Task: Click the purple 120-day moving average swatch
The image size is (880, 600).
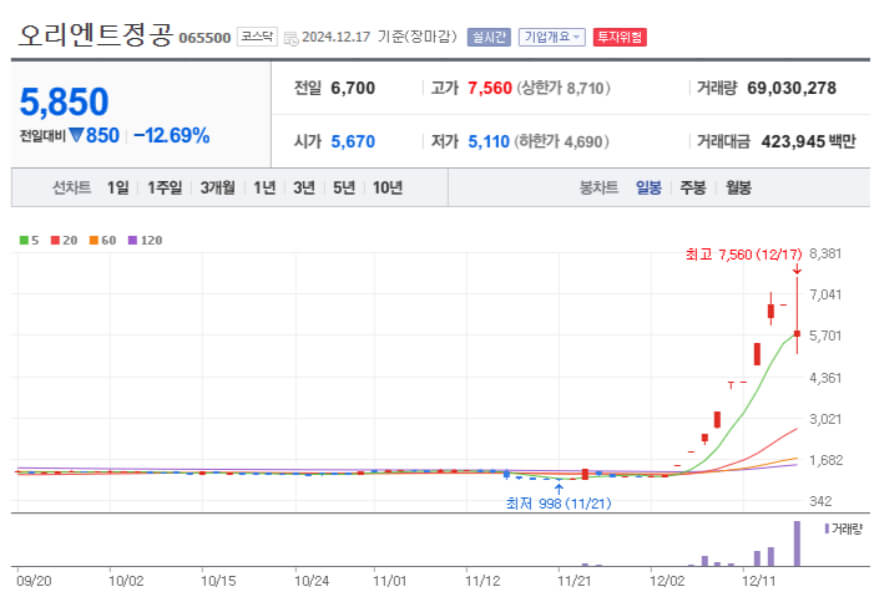Action: [x=132, y=240]
